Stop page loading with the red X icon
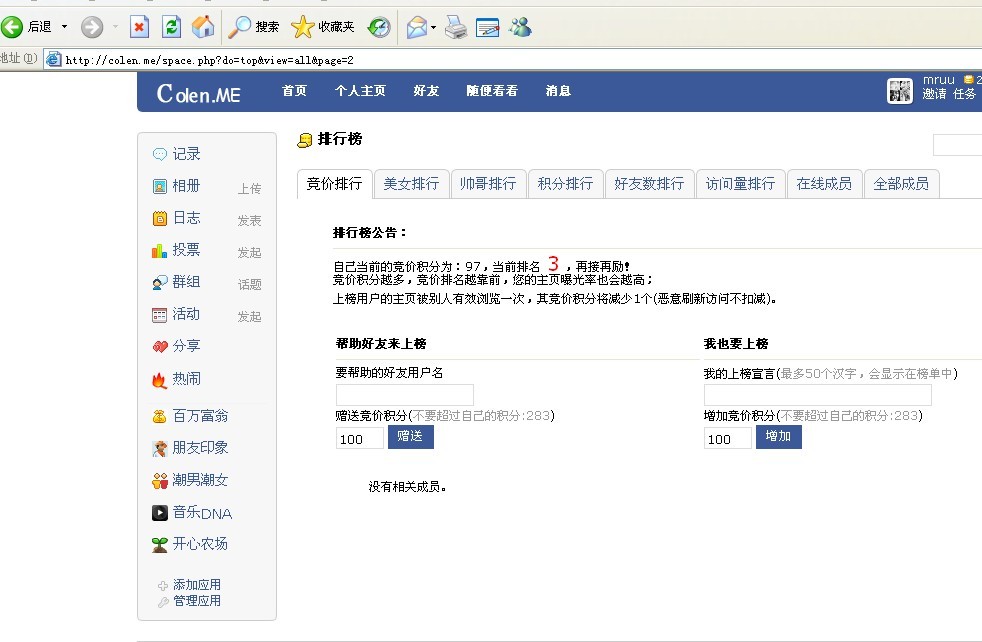The height and width of the screenshot is (642, 982). (139, 27)
